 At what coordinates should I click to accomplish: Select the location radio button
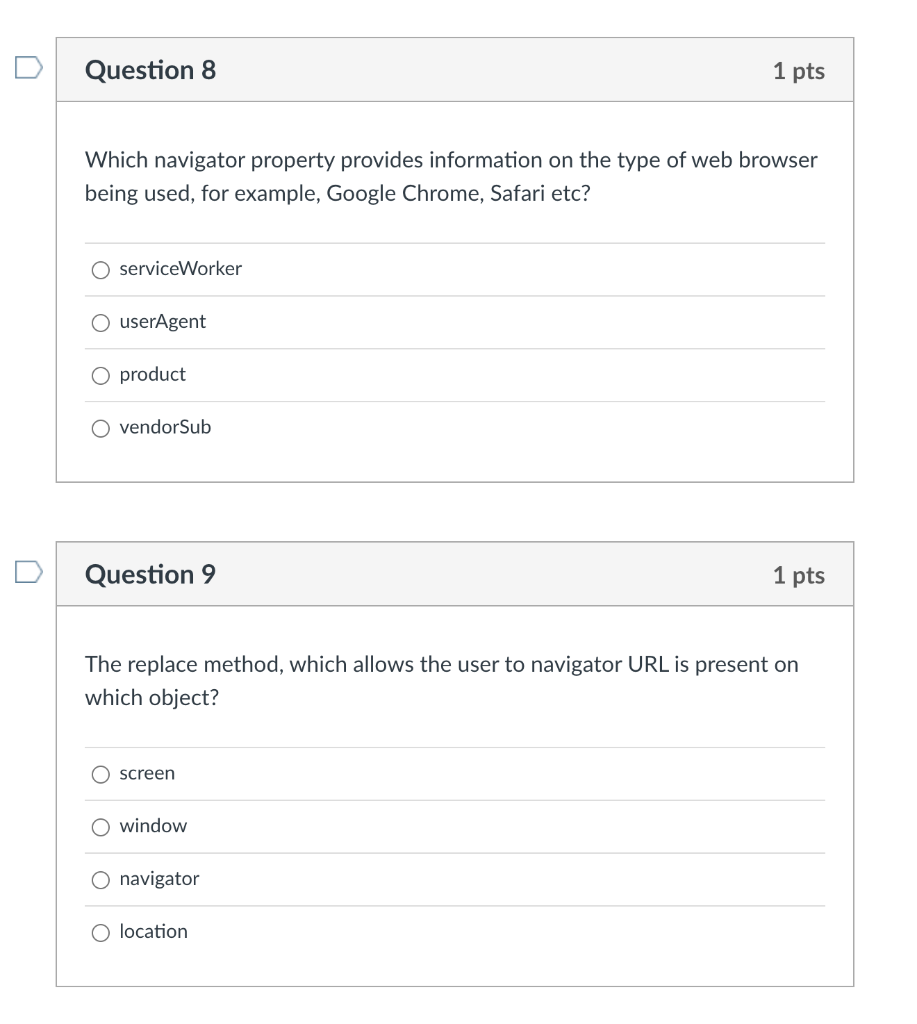pos(101,932)
